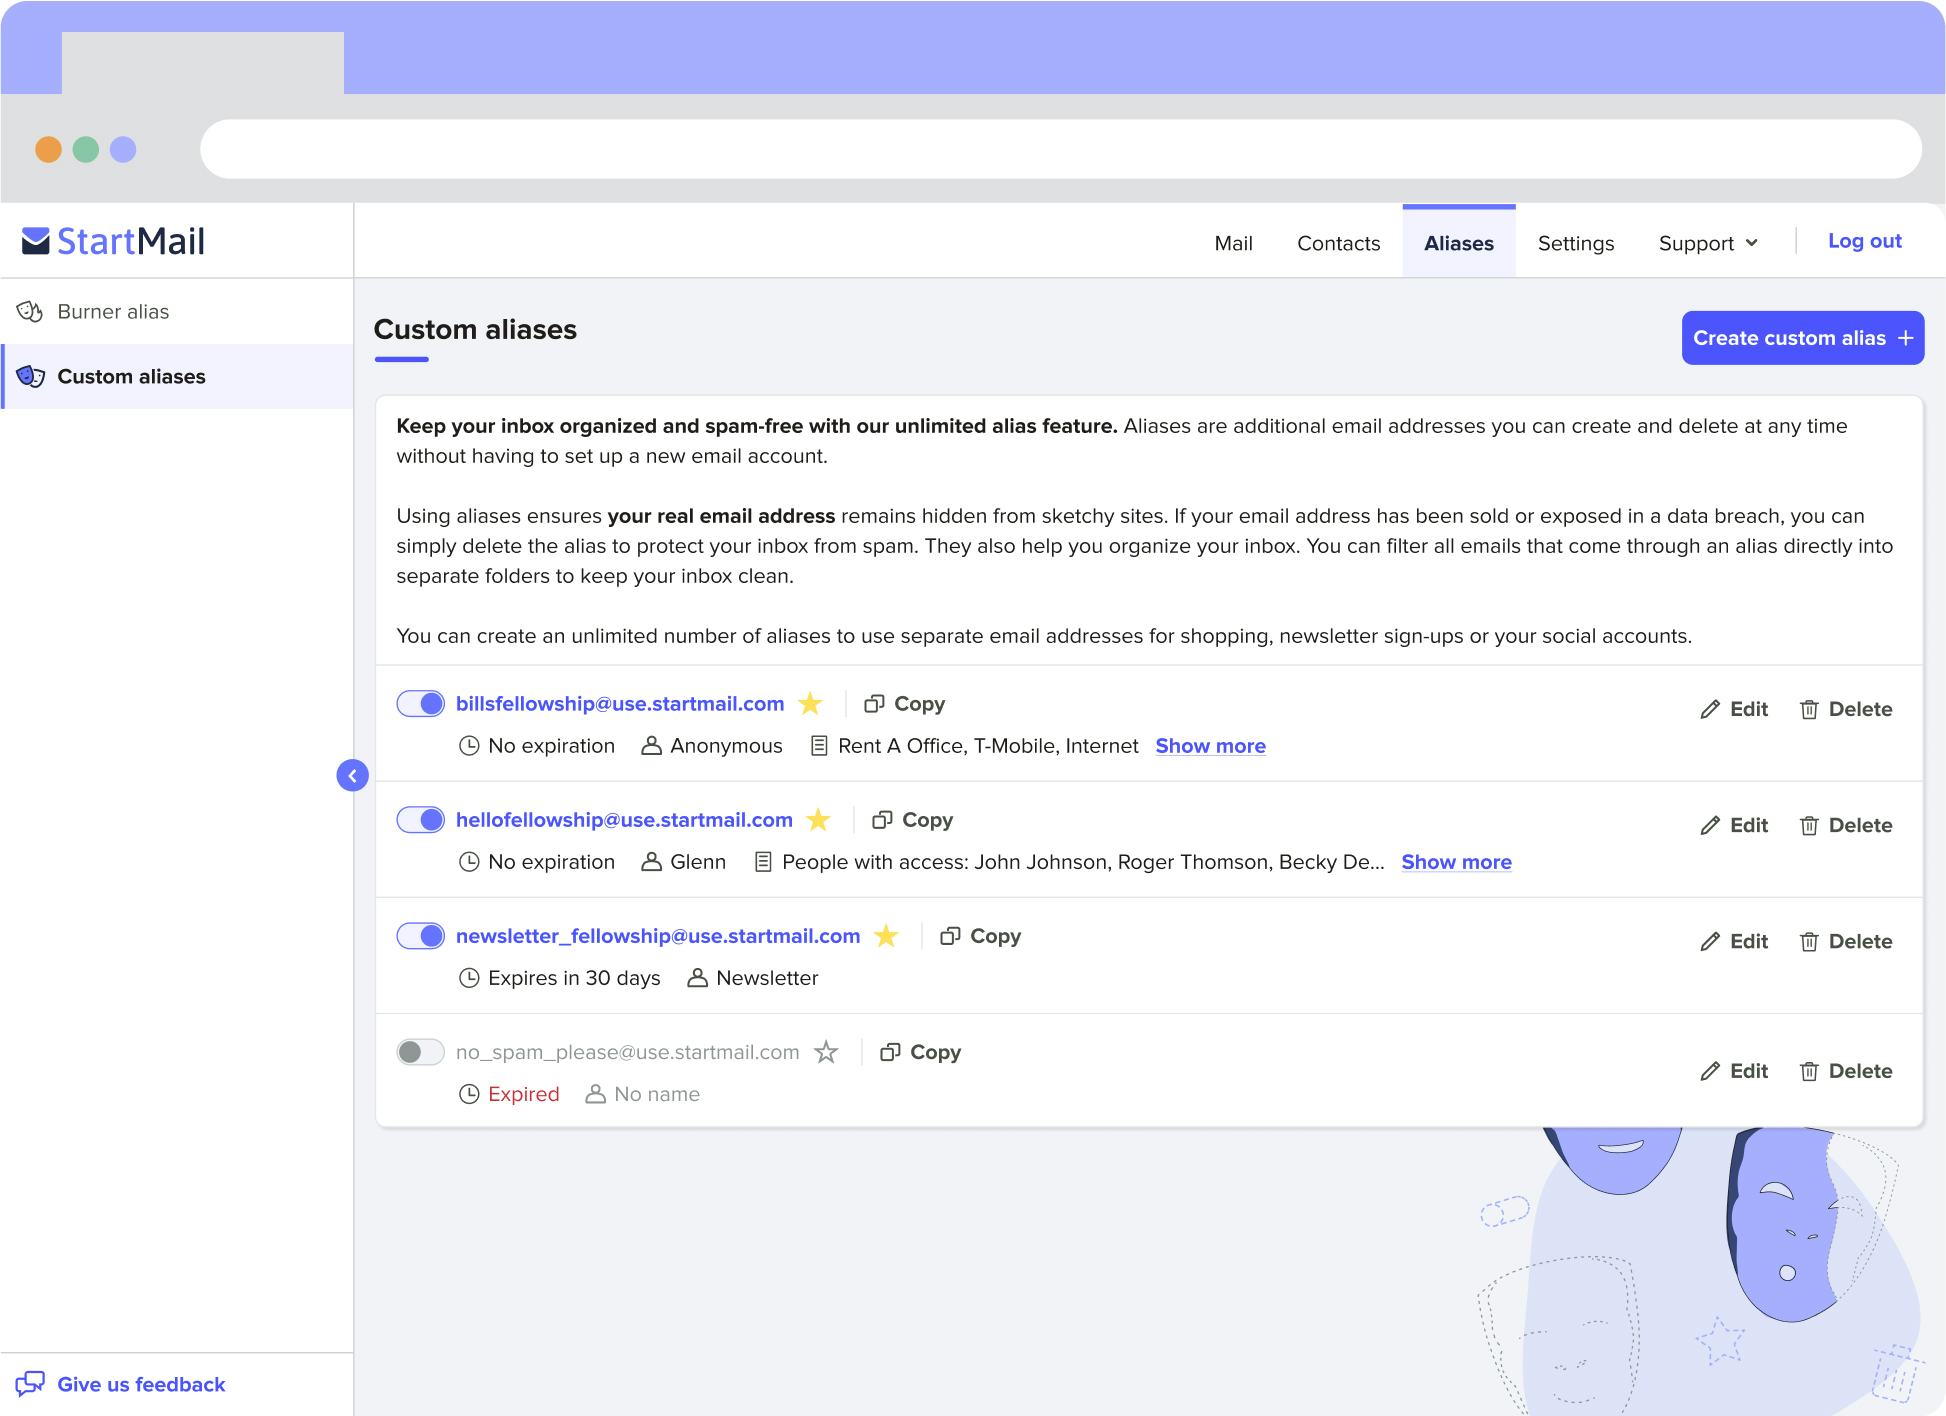Collapse the sidebar with the chevron

coord(353,775)
